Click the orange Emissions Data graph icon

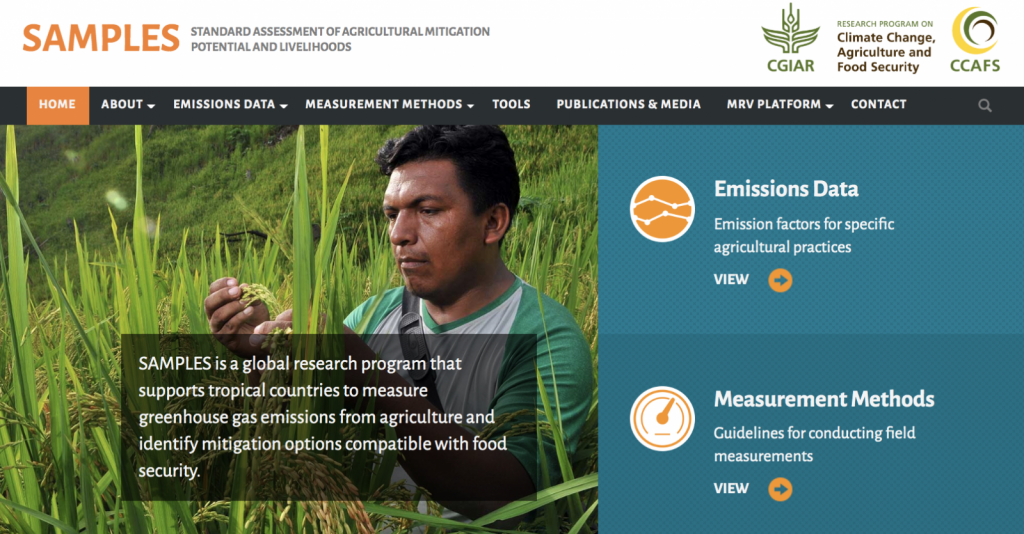[662, 208]
